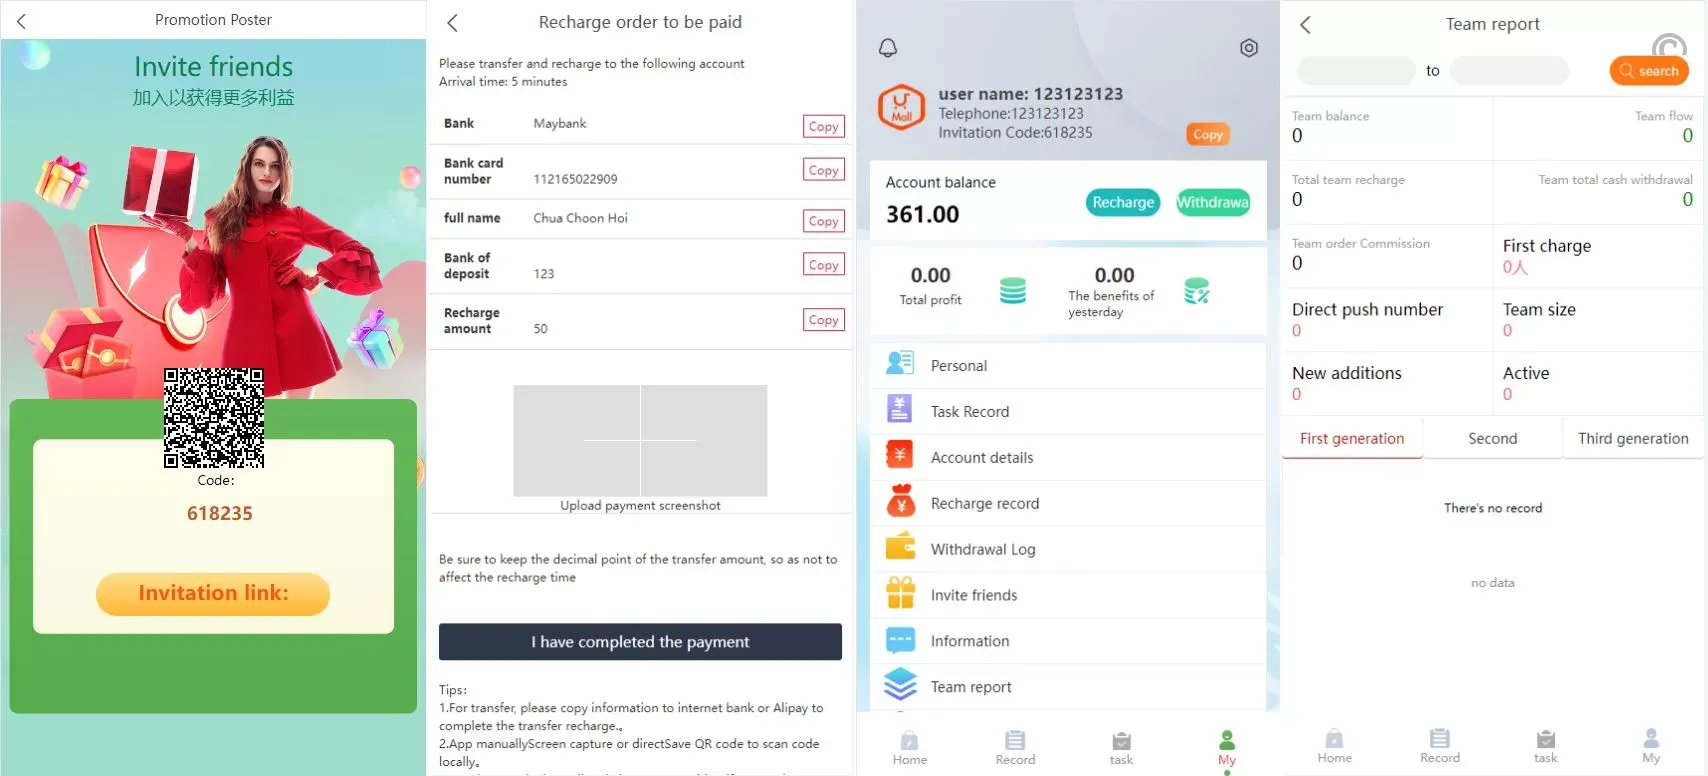The height and width of the screenshot is (776, 1708).
Task: Click the Task Record list icon
Action: pyautogui.click(x=899, y=410)
